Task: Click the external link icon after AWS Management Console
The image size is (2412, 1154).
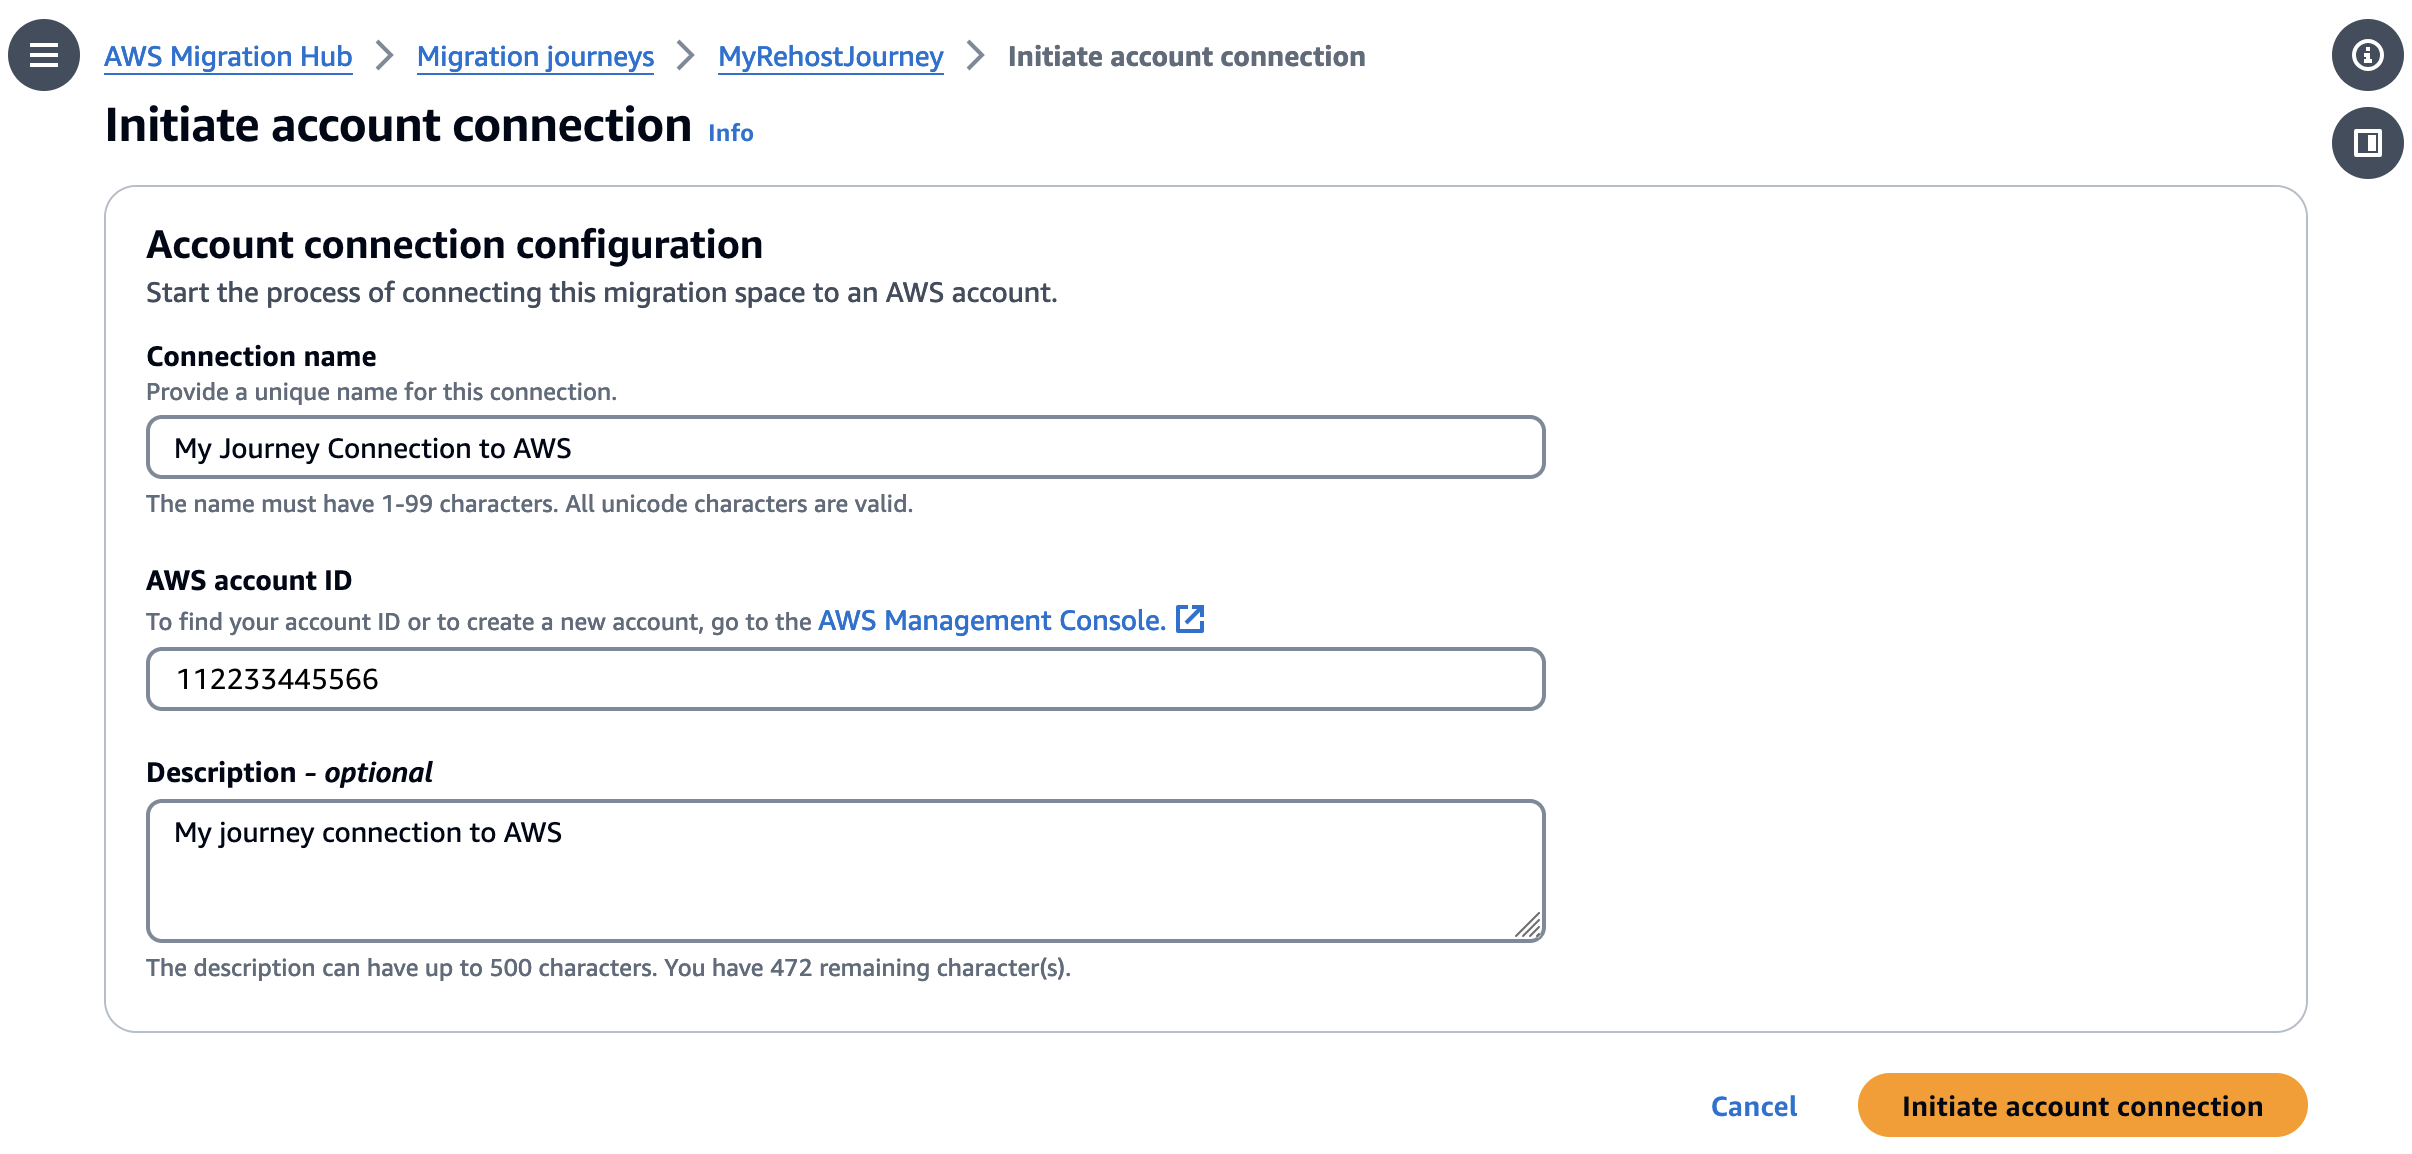Action: 1191,619
